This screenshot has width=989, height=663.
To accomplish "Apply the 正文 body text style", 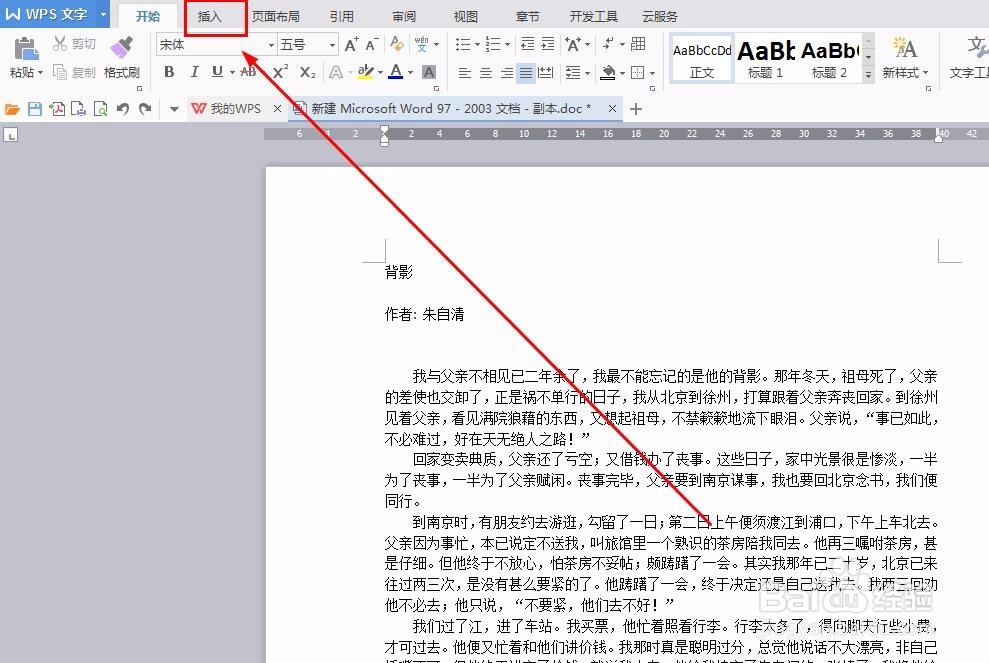I will (701, 59).
